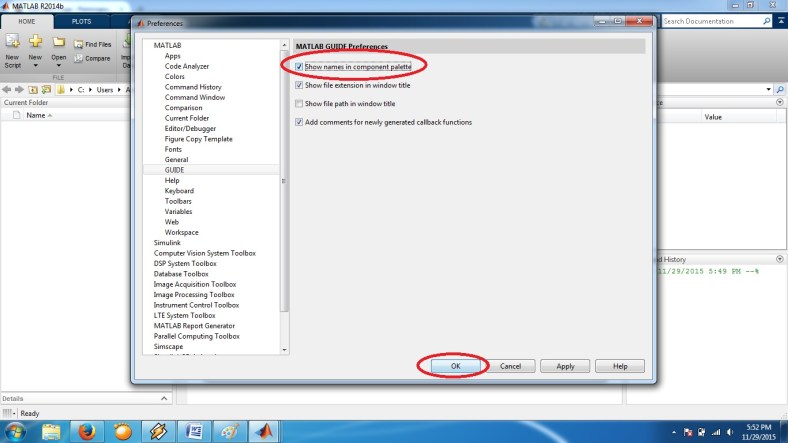
Task: Click the New Script icon
Action: [x=12, y=42]
